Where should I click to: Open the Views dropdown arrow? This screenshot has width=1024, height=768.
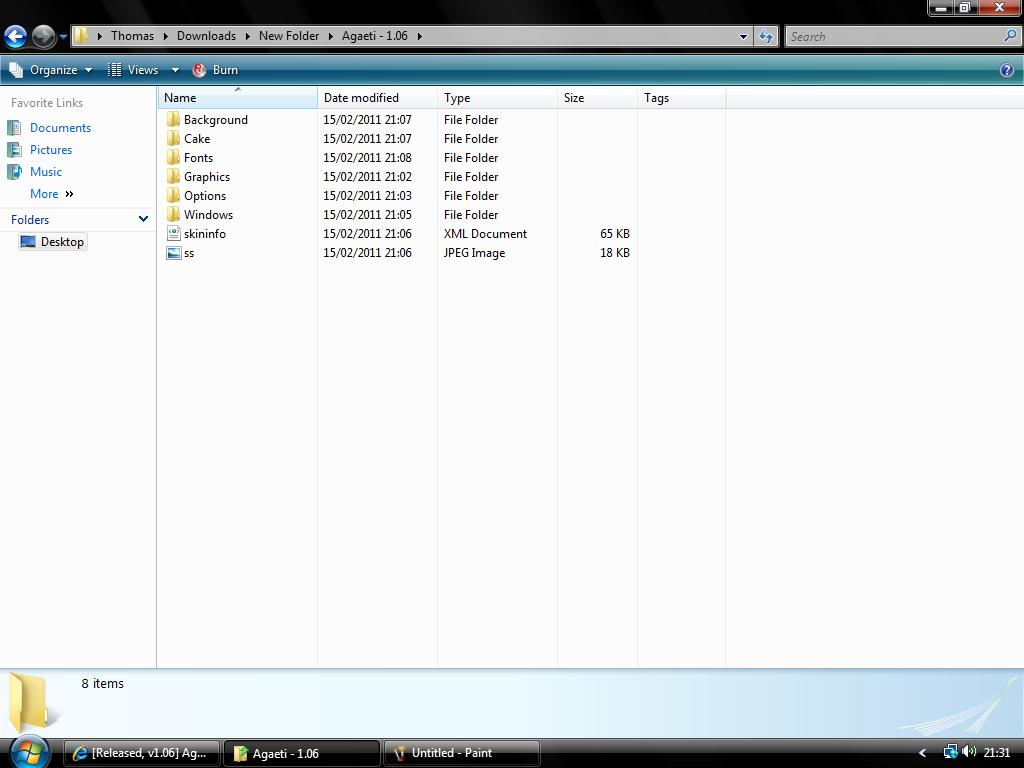coord(175,70)
